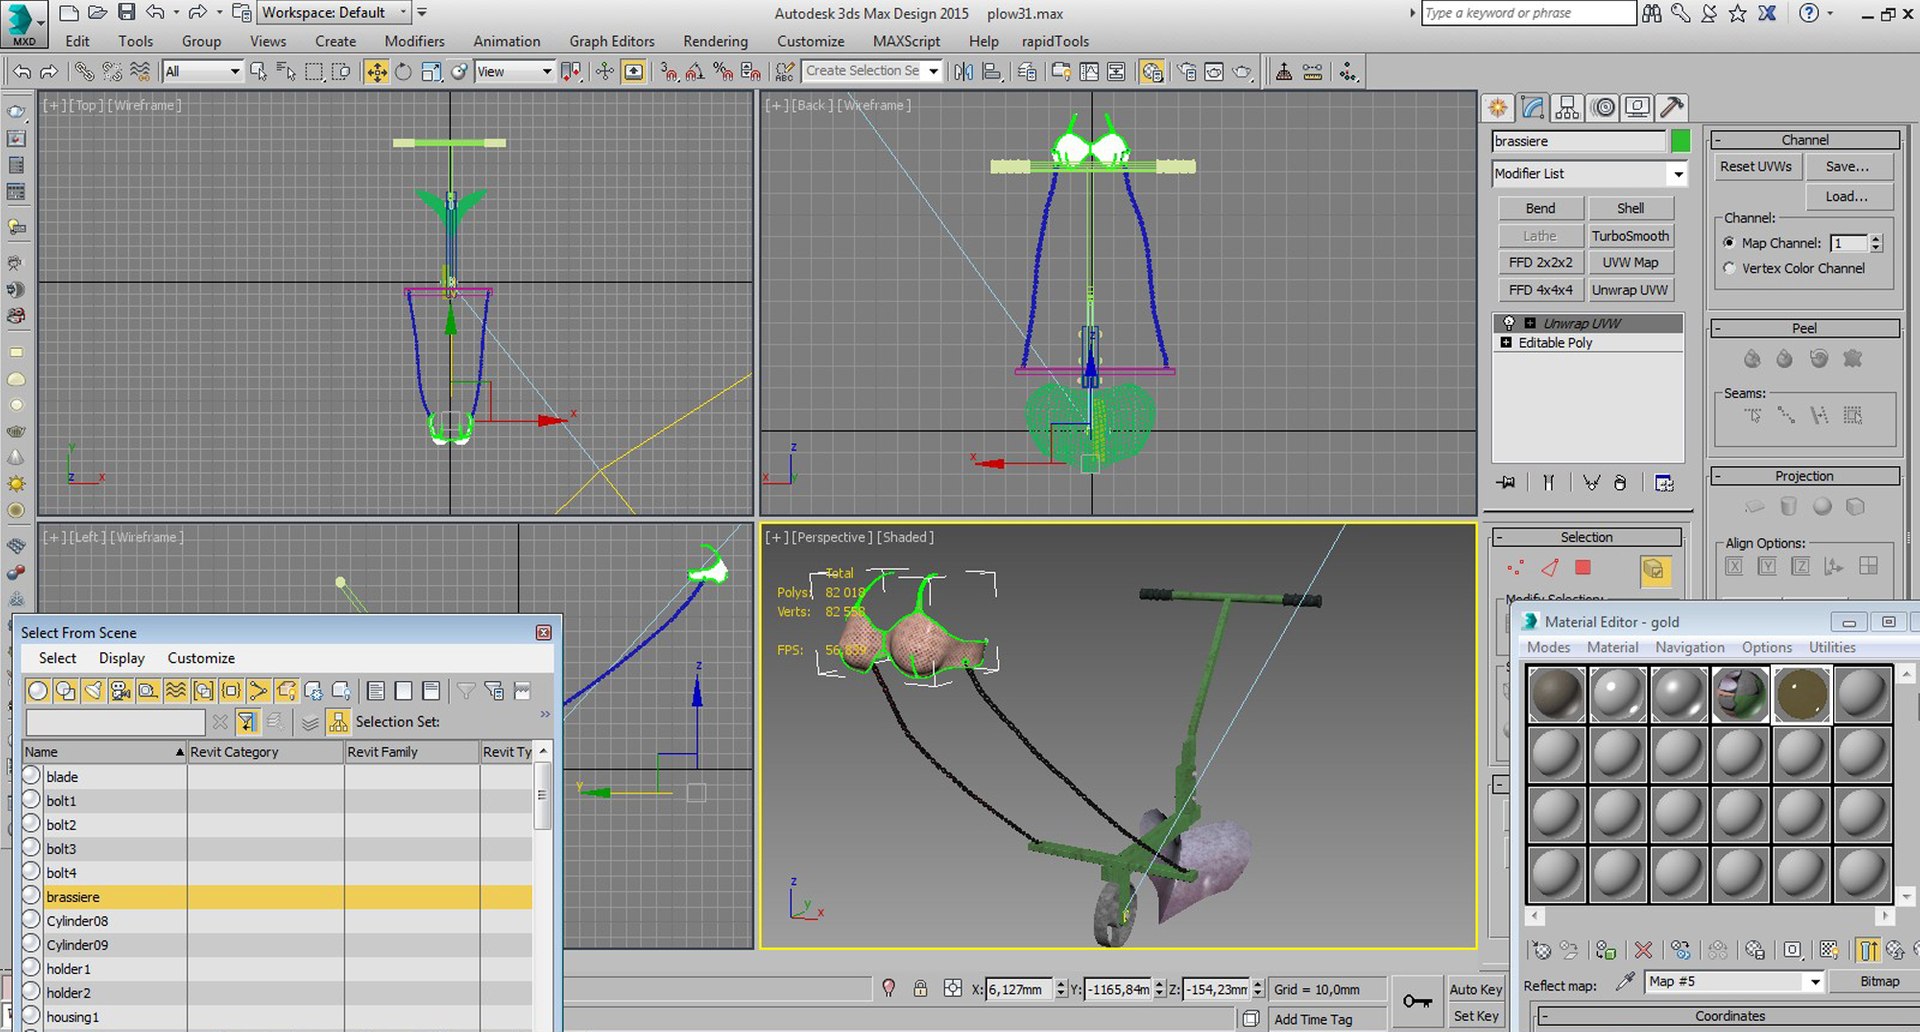The width and height of the screenshot is (1920, 1032).
Task: Open the Workspace Default dropdown
Action: pyautogui.click(x=334, y=13)
